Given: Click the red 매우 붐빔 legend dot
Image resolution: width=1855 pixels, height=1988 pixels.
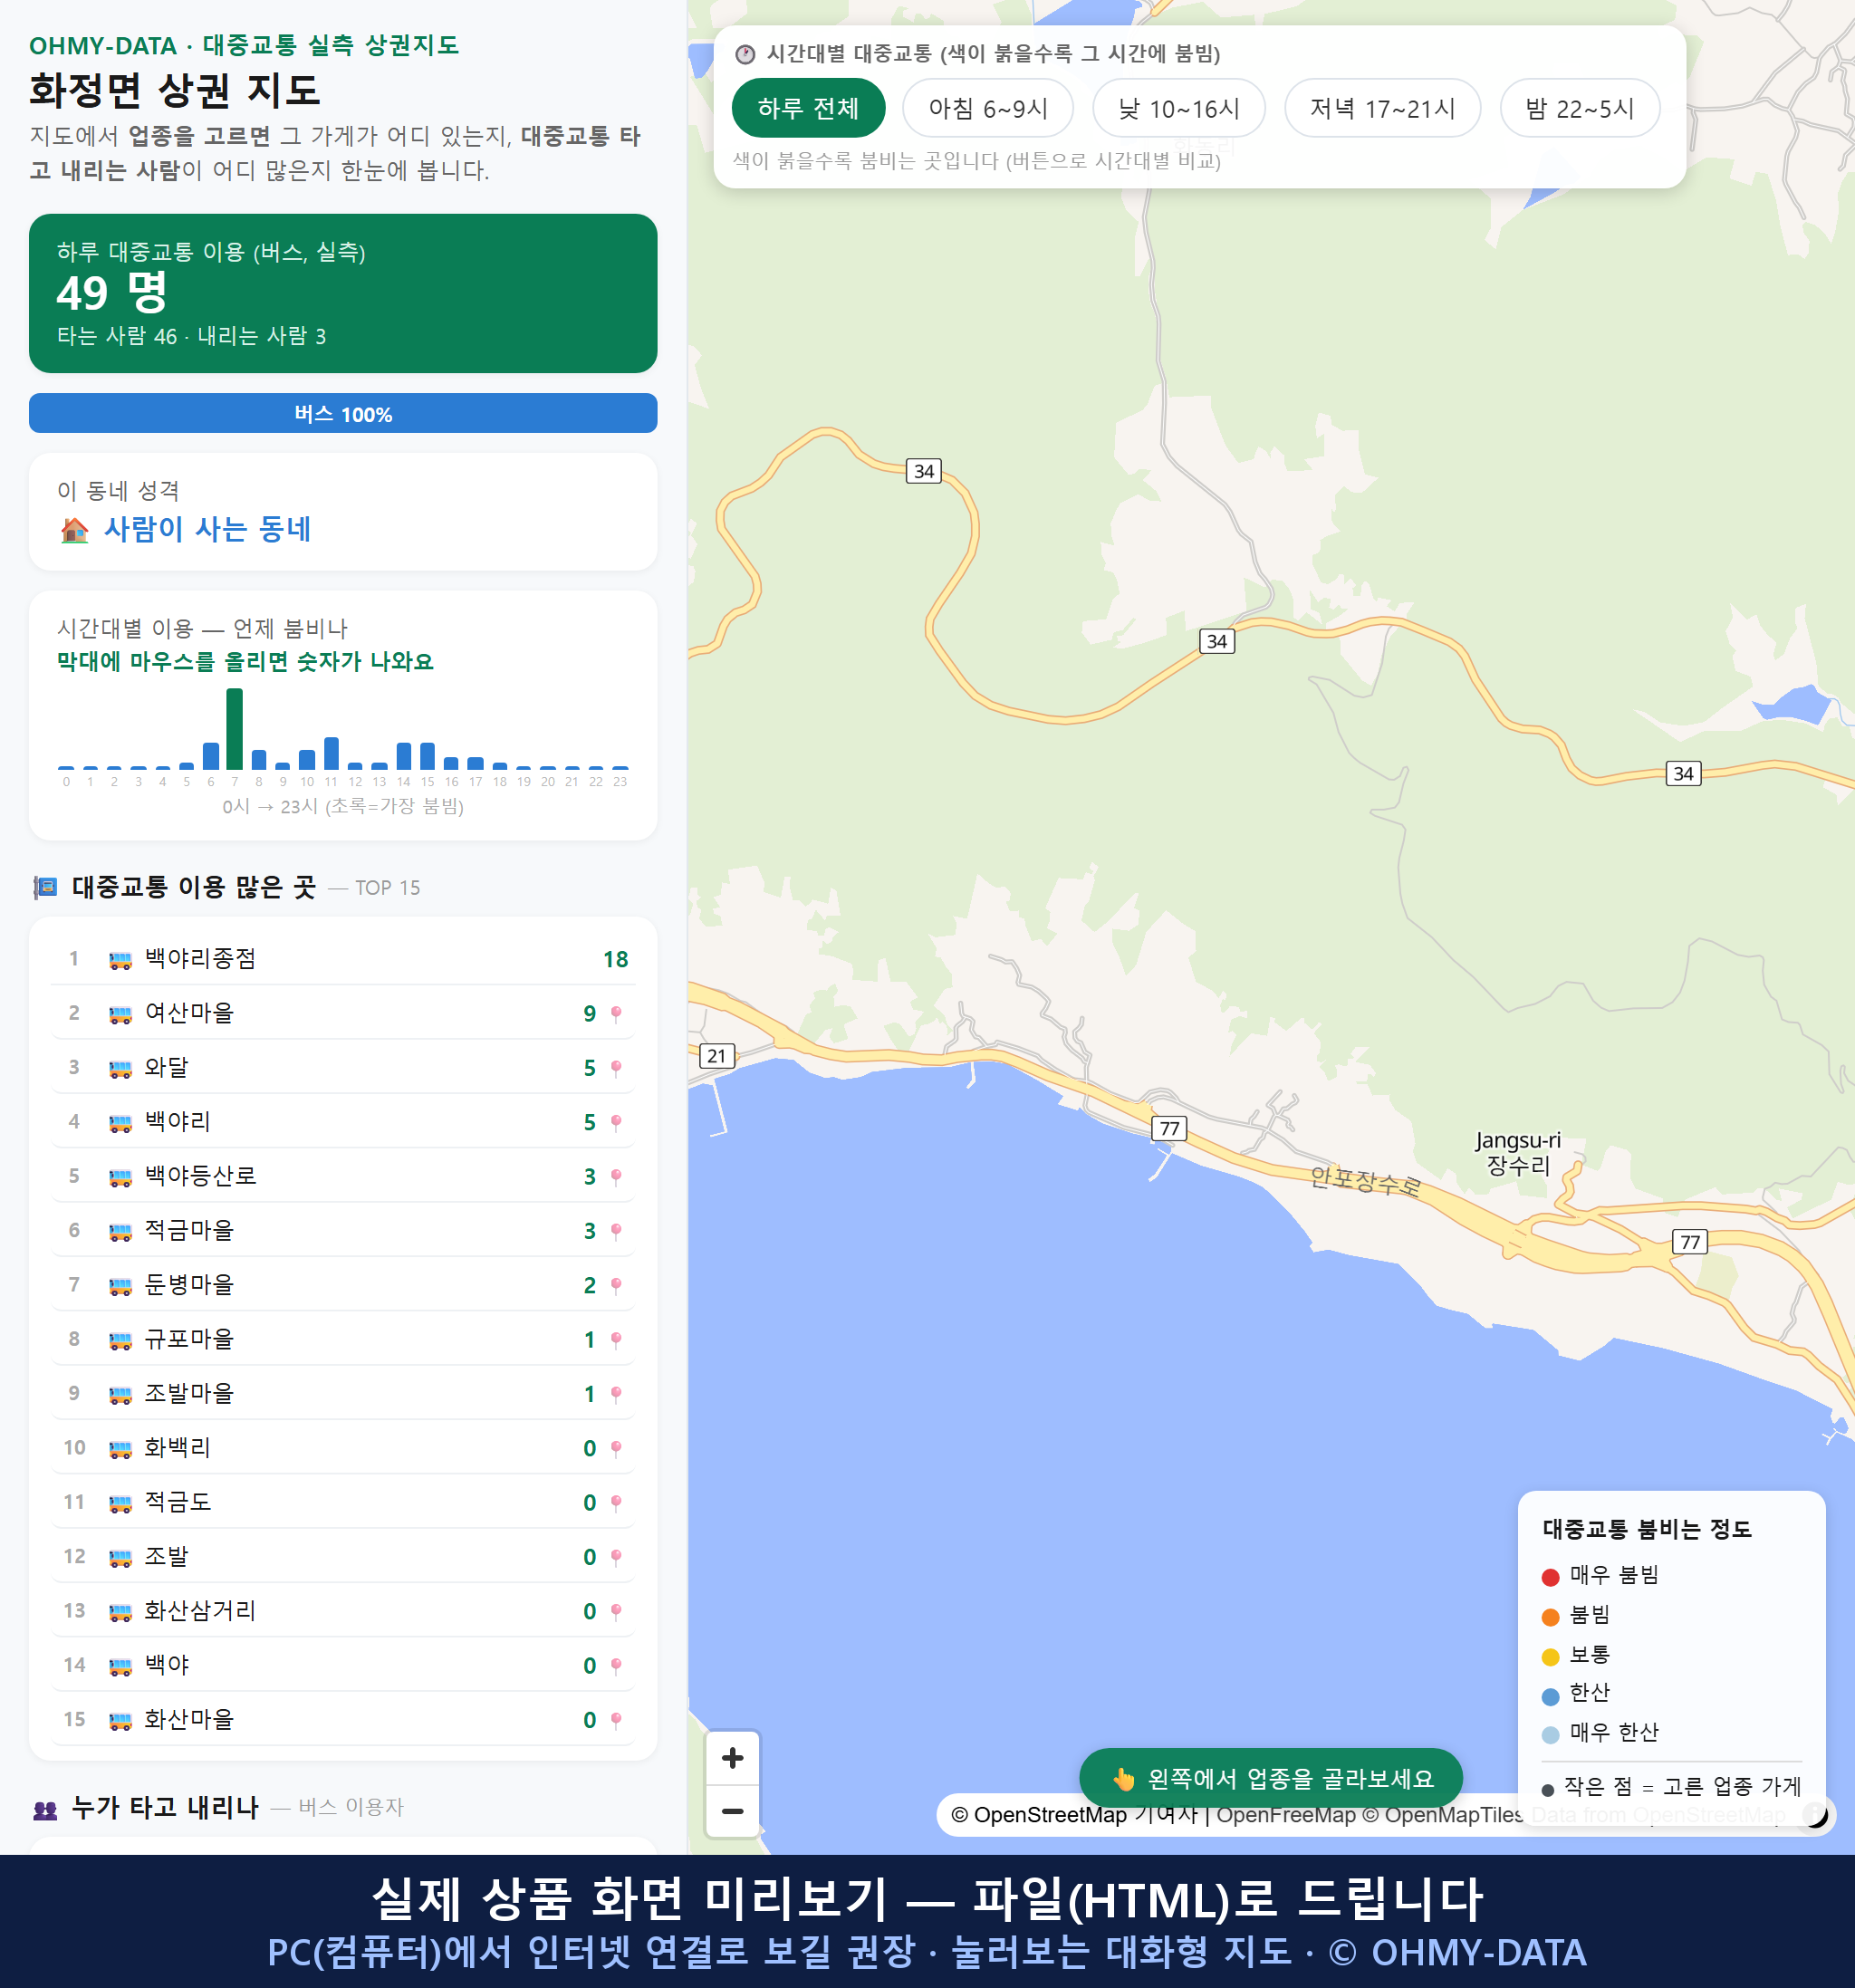Looking at the screenshot, I should pos(1550,1577).
